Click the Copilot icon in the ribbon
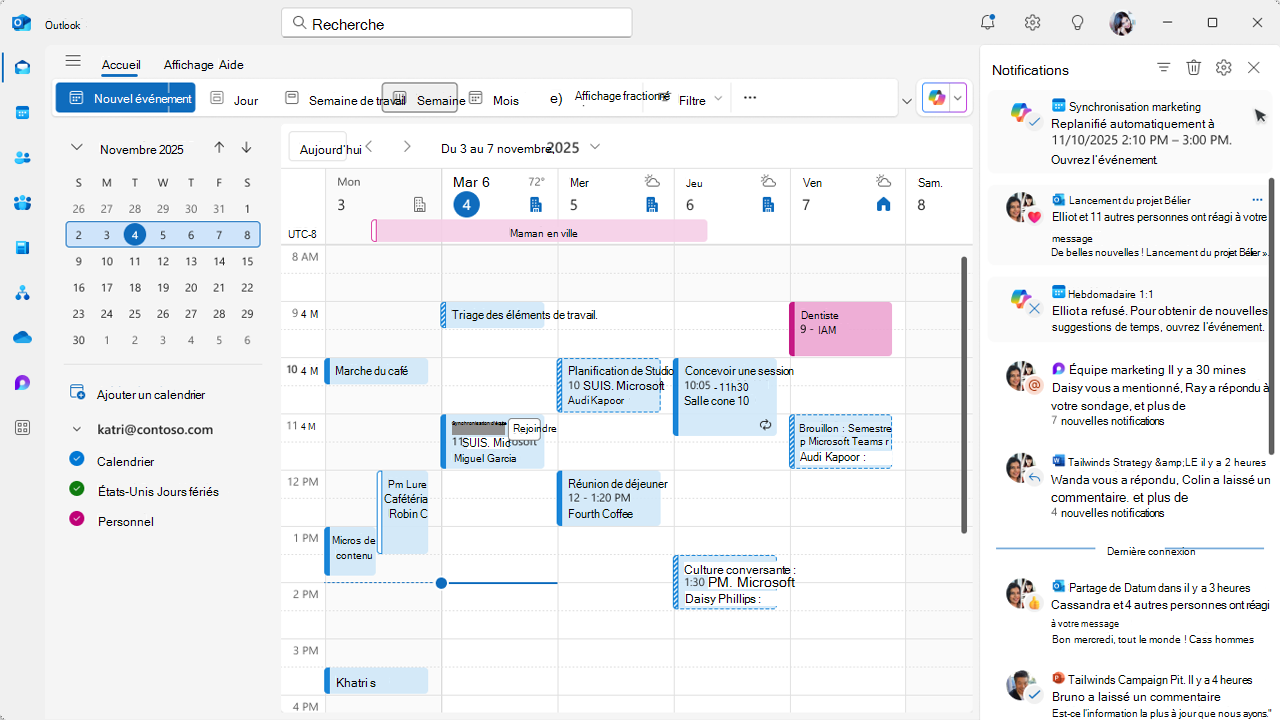This screenshot has height=720, width=1280. click(936, 97)
